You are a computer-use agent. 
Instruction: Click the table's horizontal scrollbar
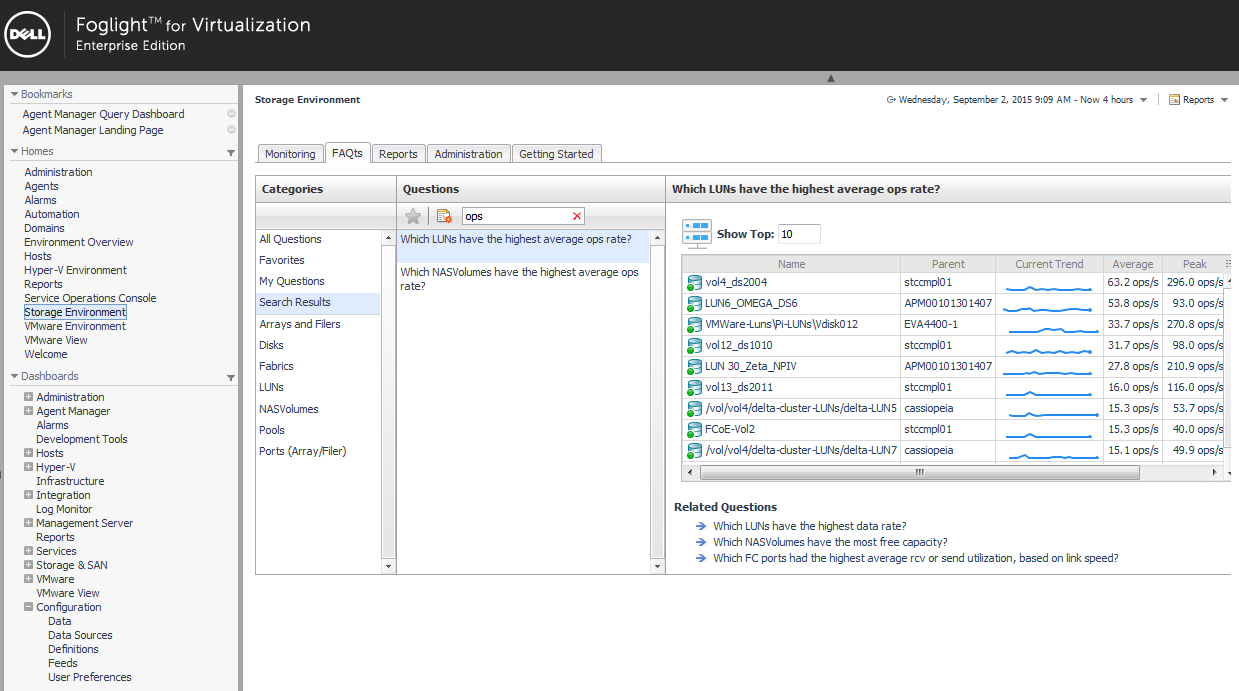point(918,472)
